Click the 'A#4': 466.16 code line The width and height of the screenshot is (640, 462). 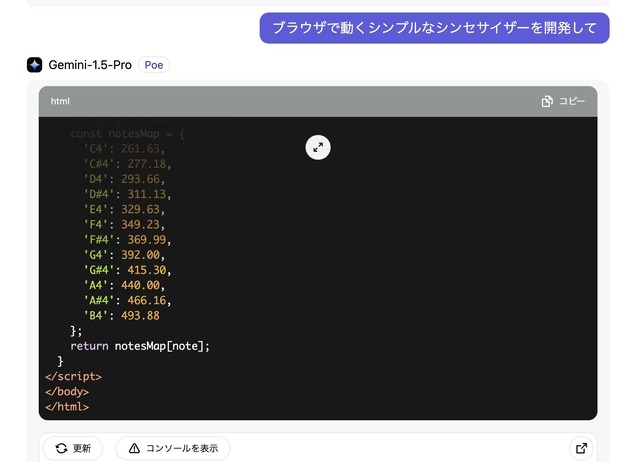click(127, 300)
